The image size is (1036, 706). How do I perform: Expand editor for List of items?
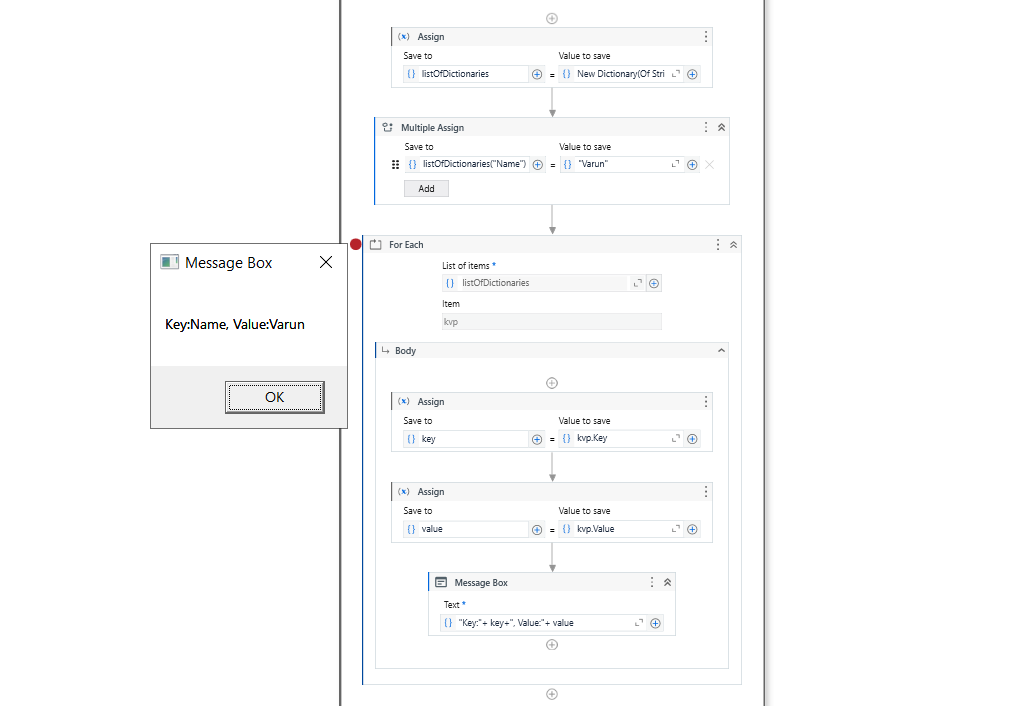638,283
